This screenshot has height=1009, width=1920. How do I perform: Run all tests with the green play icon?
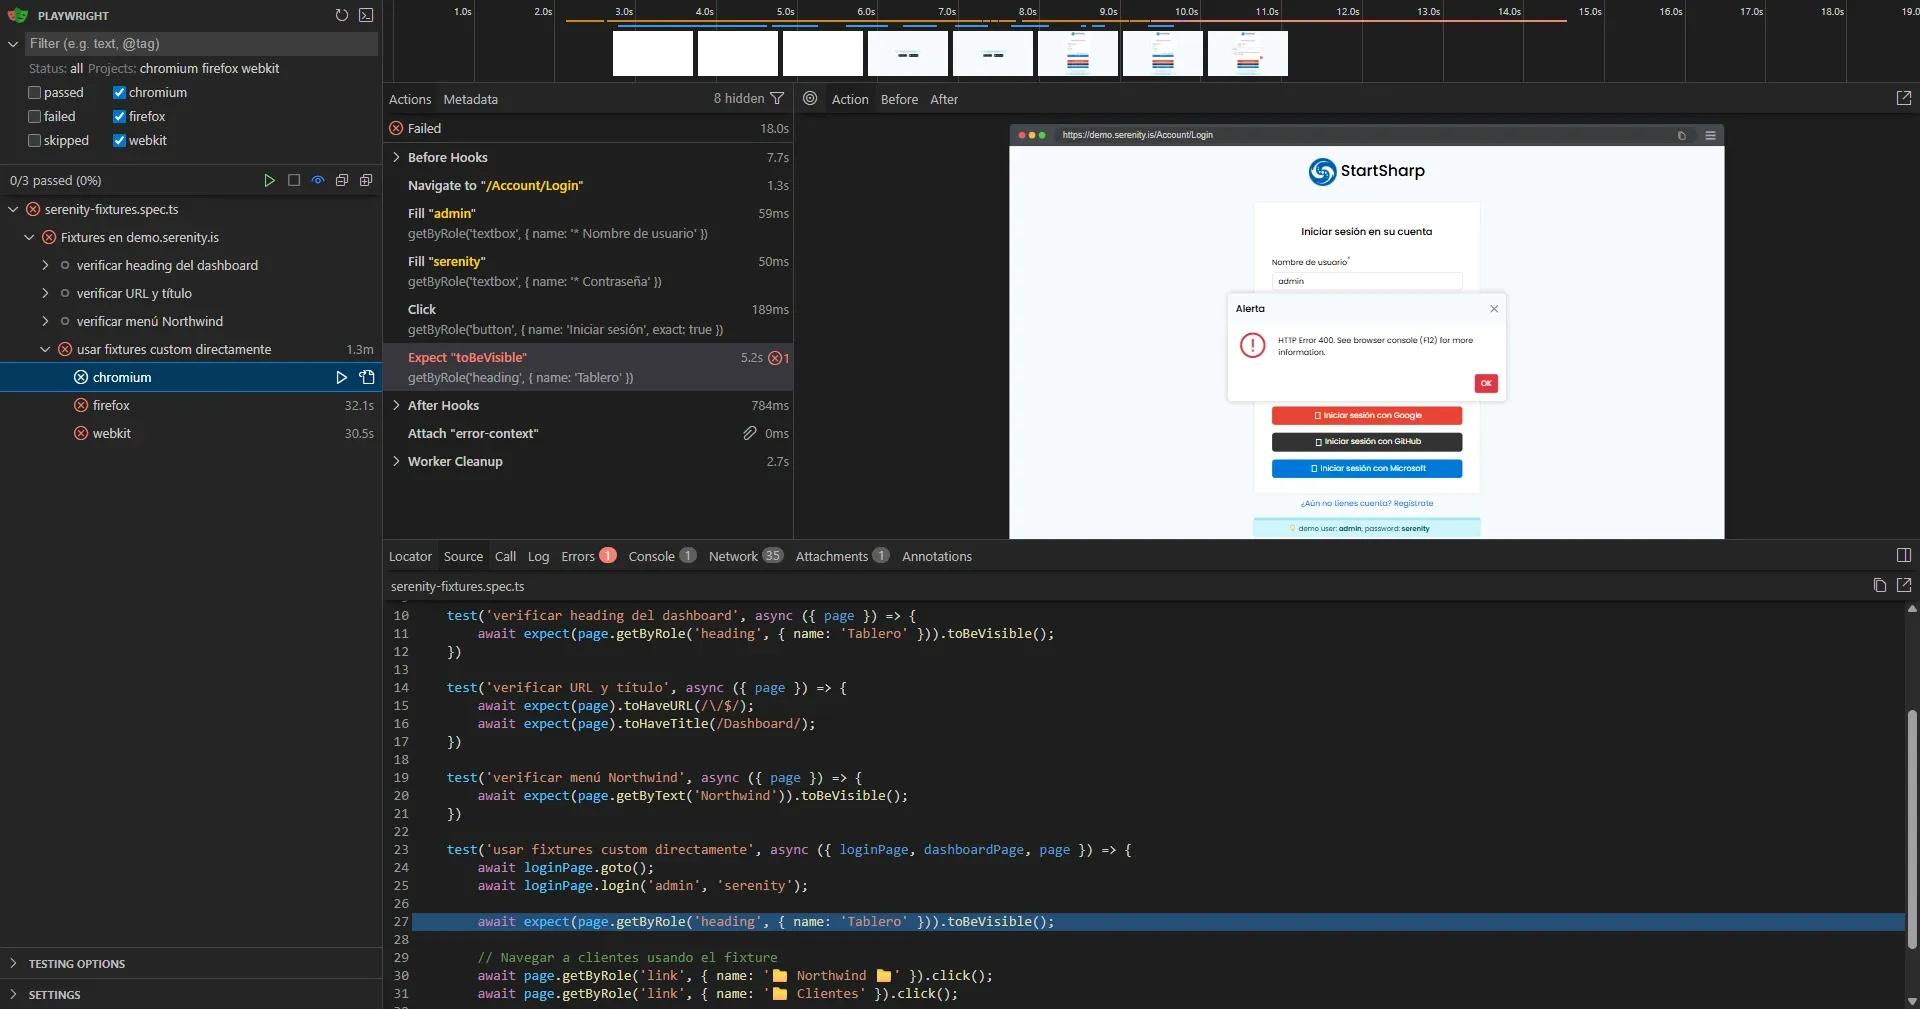point(269,180)
